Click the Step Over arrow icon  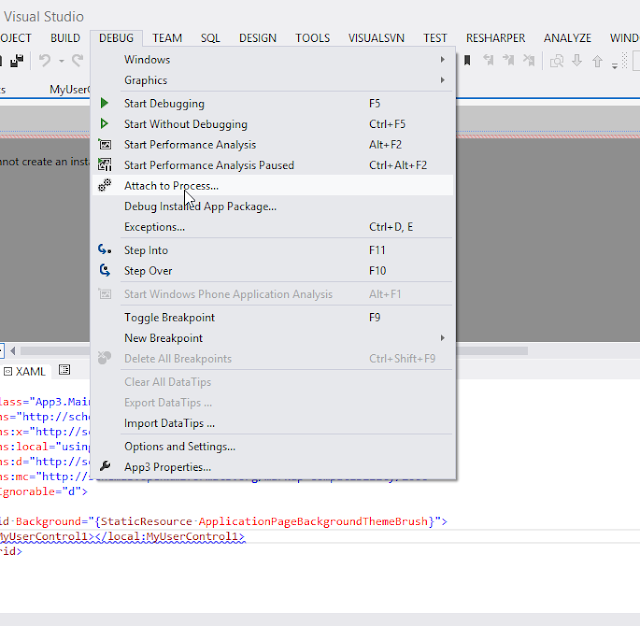coord(105,270)
